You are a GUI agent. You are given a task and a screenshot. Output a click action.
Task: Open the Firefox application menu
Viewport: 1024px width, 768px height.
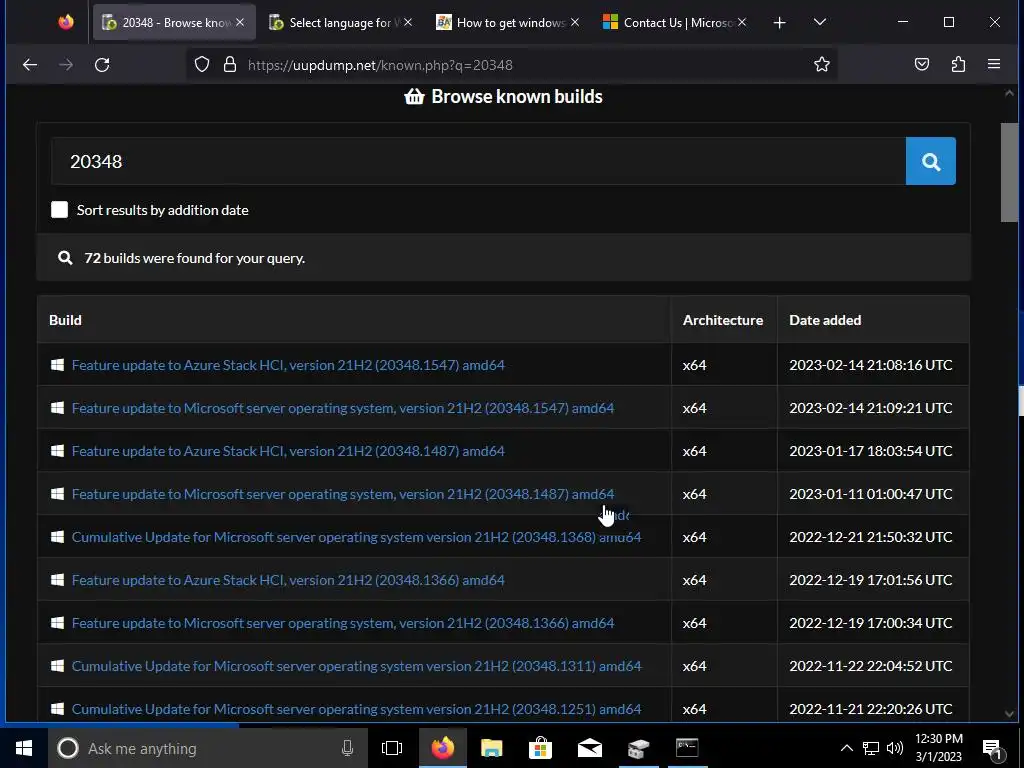[x=994, y=64]
